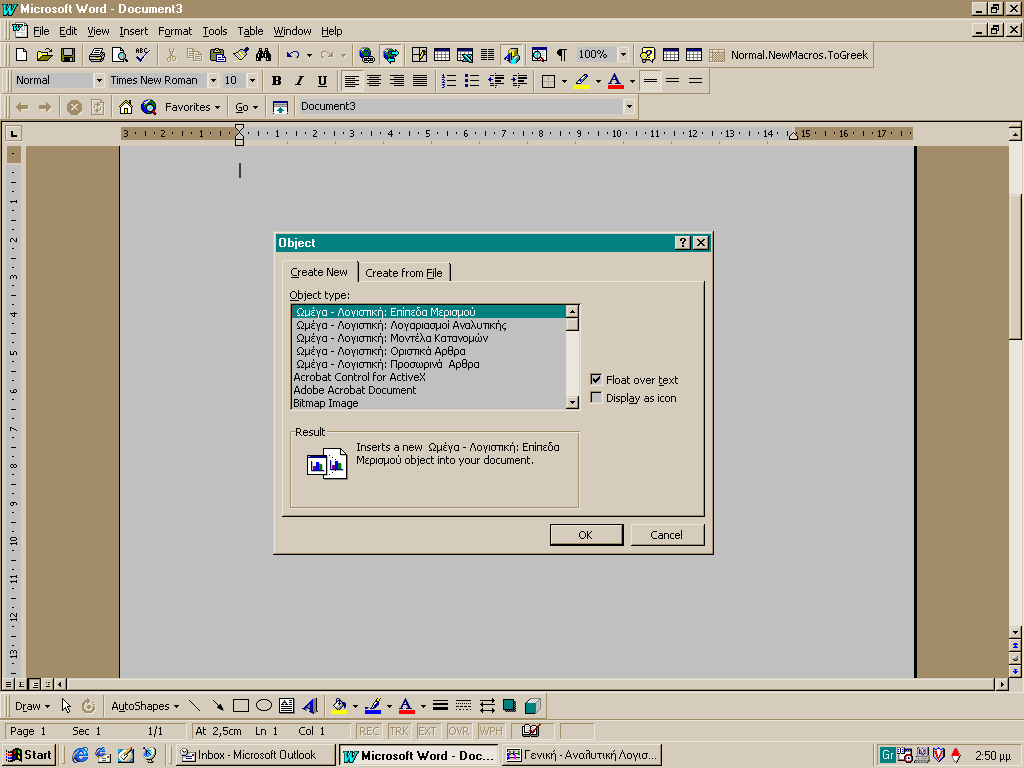Image resolution: width=1024 pixels, height=768 pixels.
Task: Switch to the Create from File tab
Action: click(x=404, y=273)
